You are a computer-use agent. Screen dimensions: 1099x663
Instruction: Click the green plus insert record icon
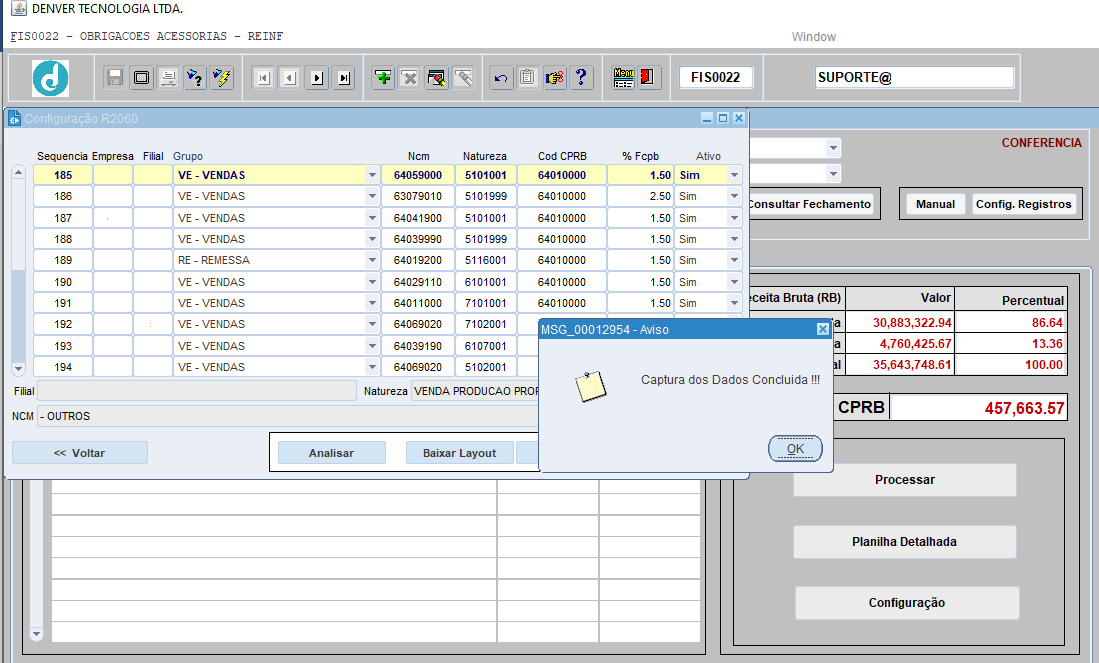[x=383, y=77]
